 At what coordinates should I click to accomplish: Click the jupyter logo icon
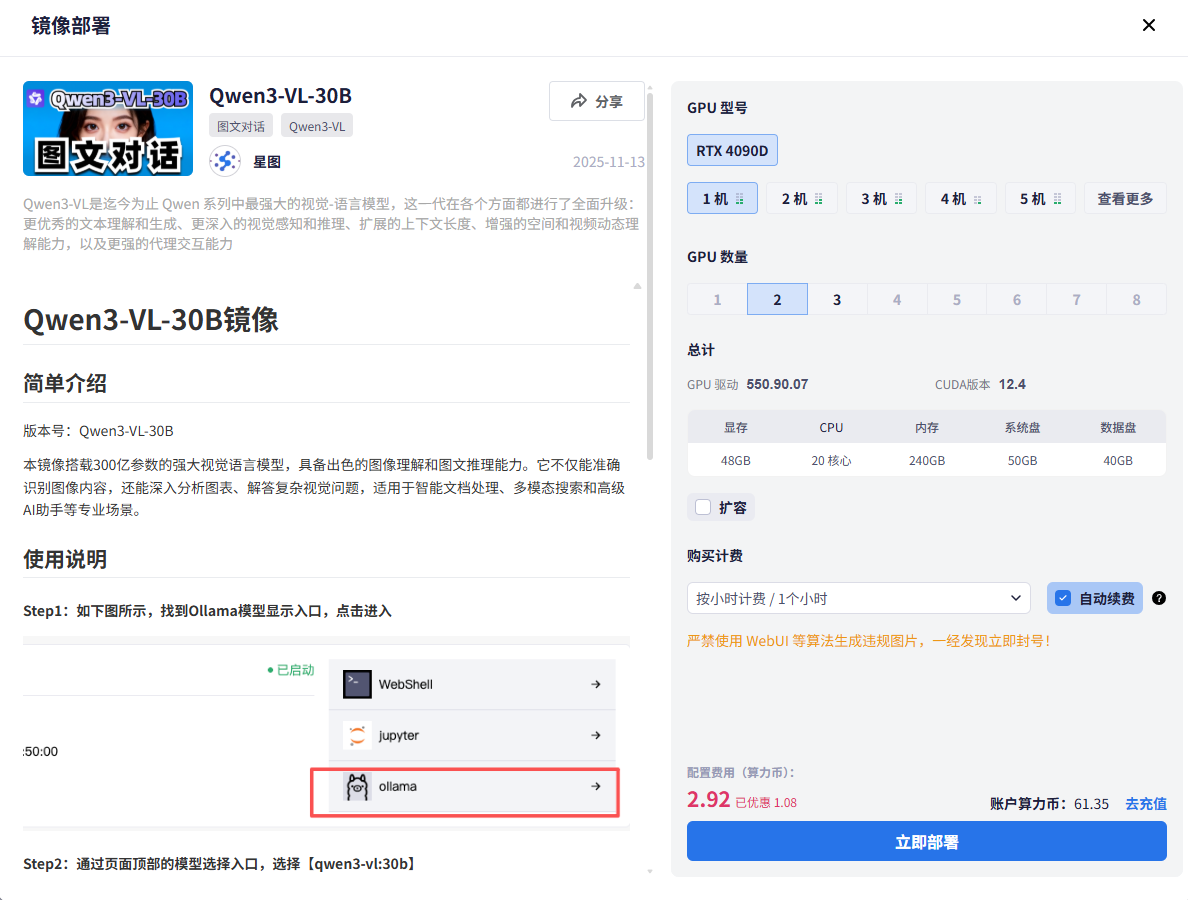[357, 735]
